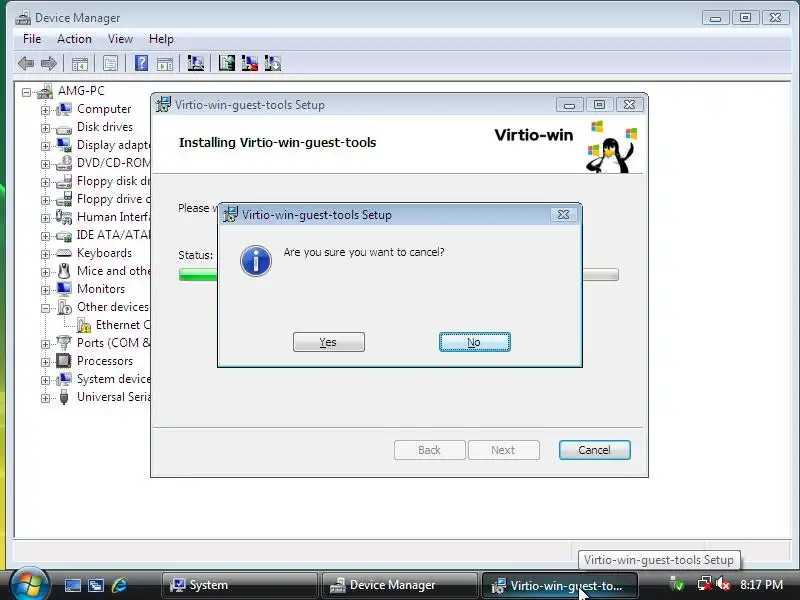This screenshot has width=800, height=600.
Task: Open the Windows Start orb
Action: pyautogui.click(x=29, y=584)
